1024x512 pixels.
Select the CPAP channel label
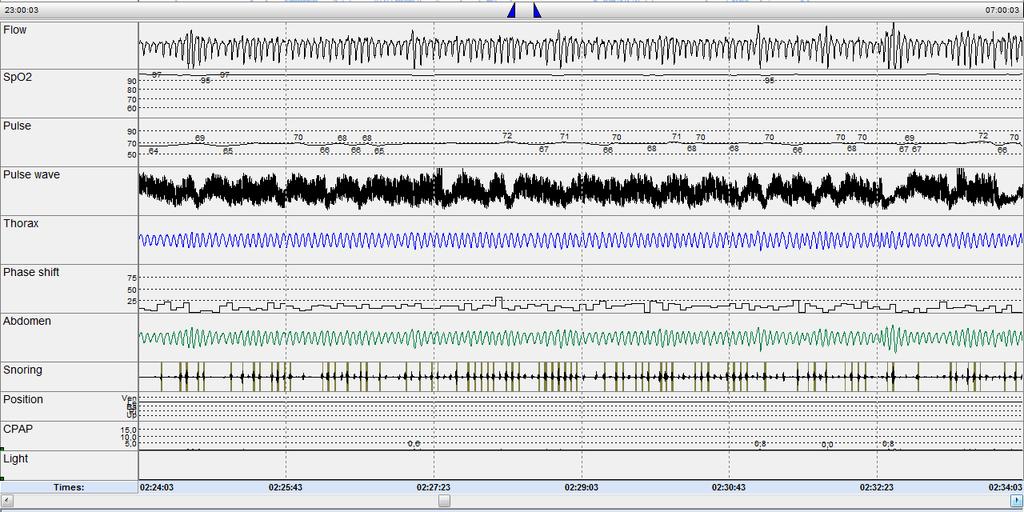click(x=18, y=428)
